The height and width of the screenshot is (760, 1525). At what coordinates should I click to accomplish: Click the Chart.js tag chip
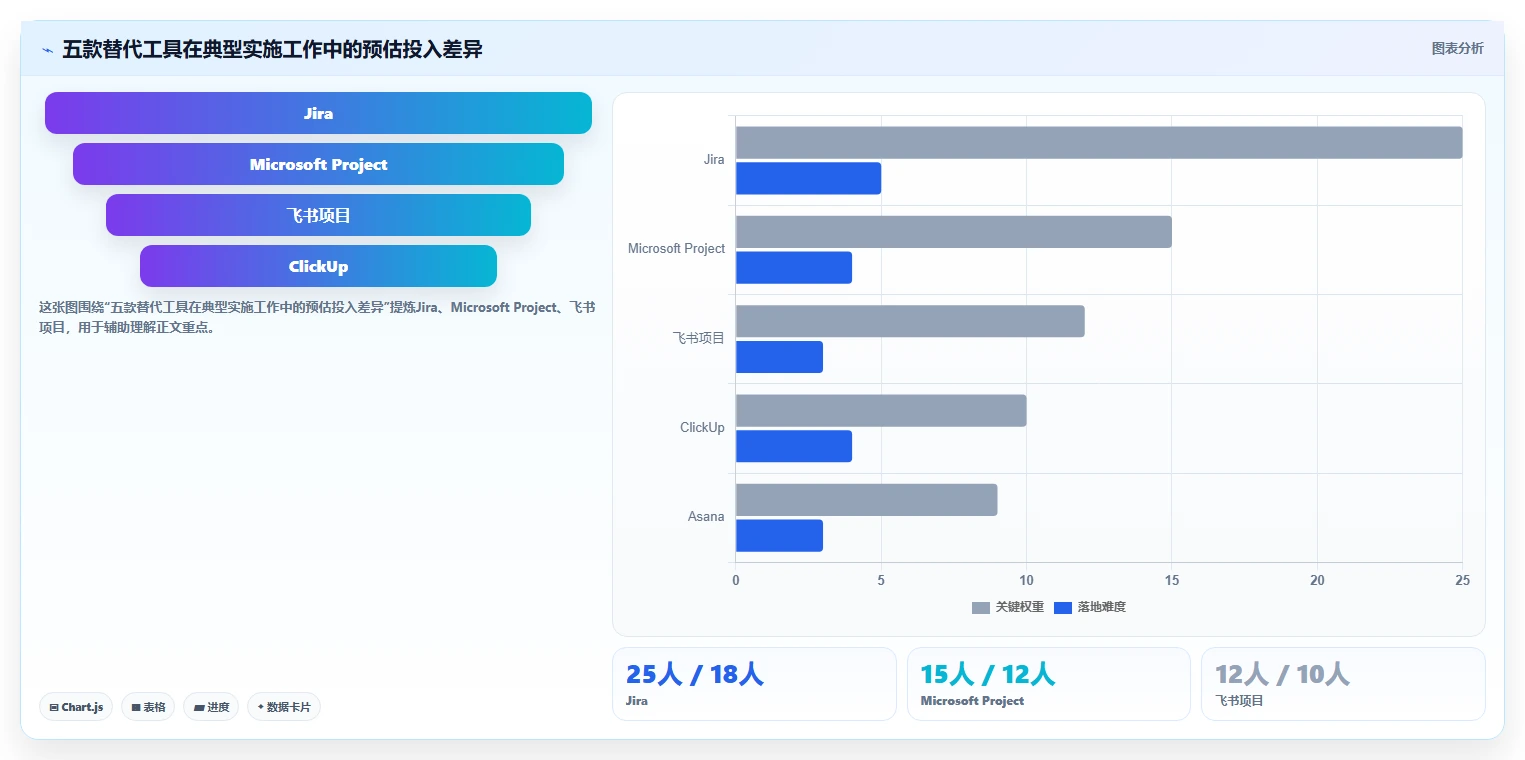(76, 707)
